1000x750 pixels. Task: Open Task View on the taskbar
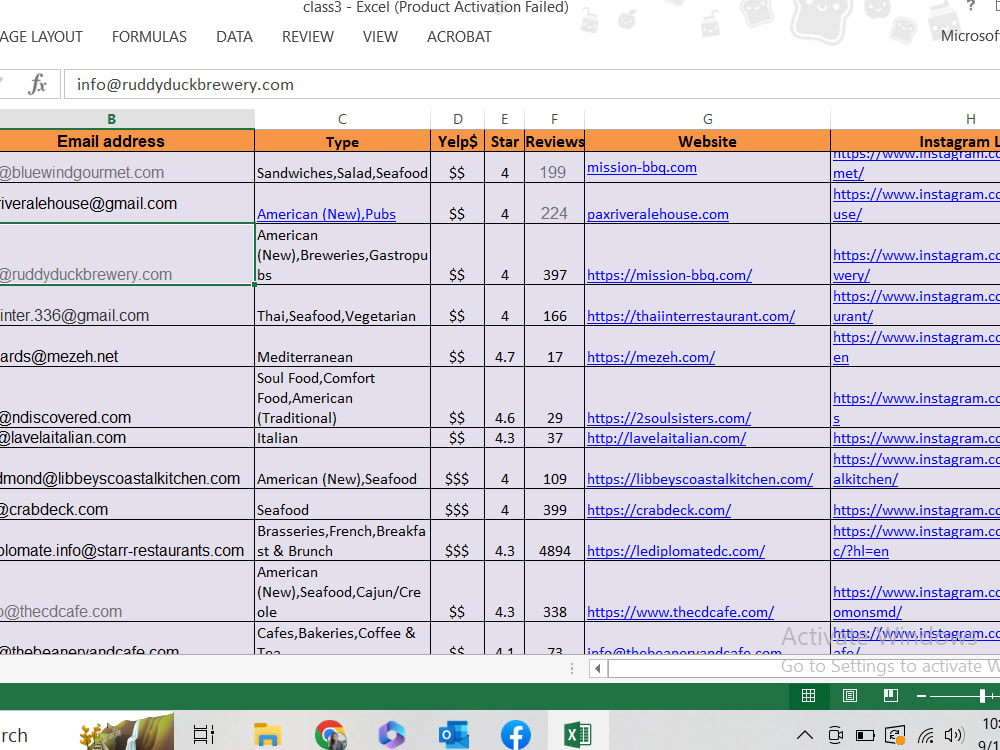pyautogui.click(x=203, y=735)
